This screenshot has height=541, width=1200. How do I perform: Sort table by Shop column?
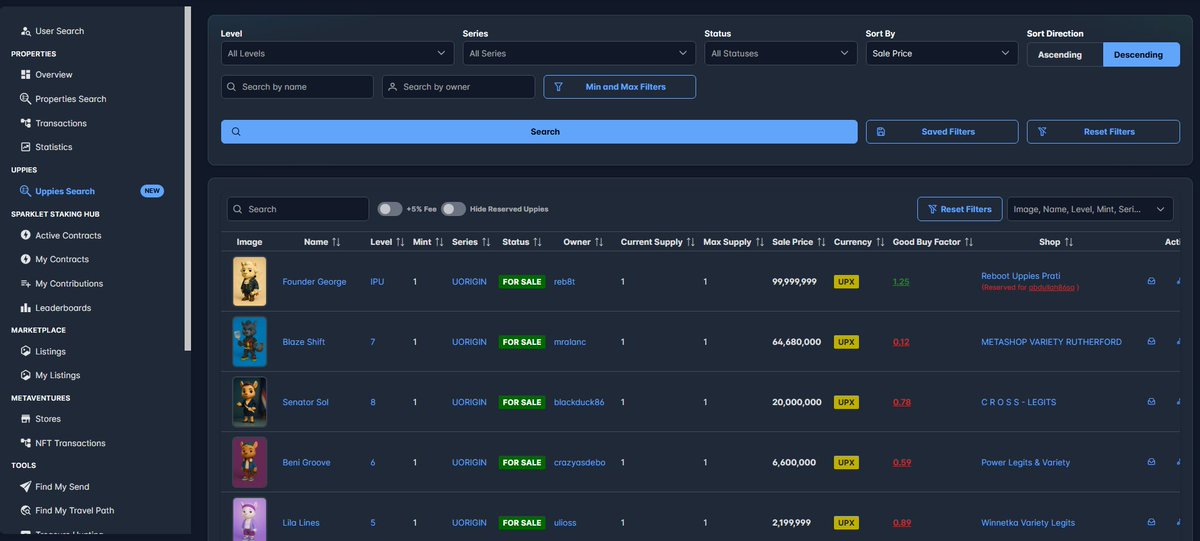coord(1056,242)
